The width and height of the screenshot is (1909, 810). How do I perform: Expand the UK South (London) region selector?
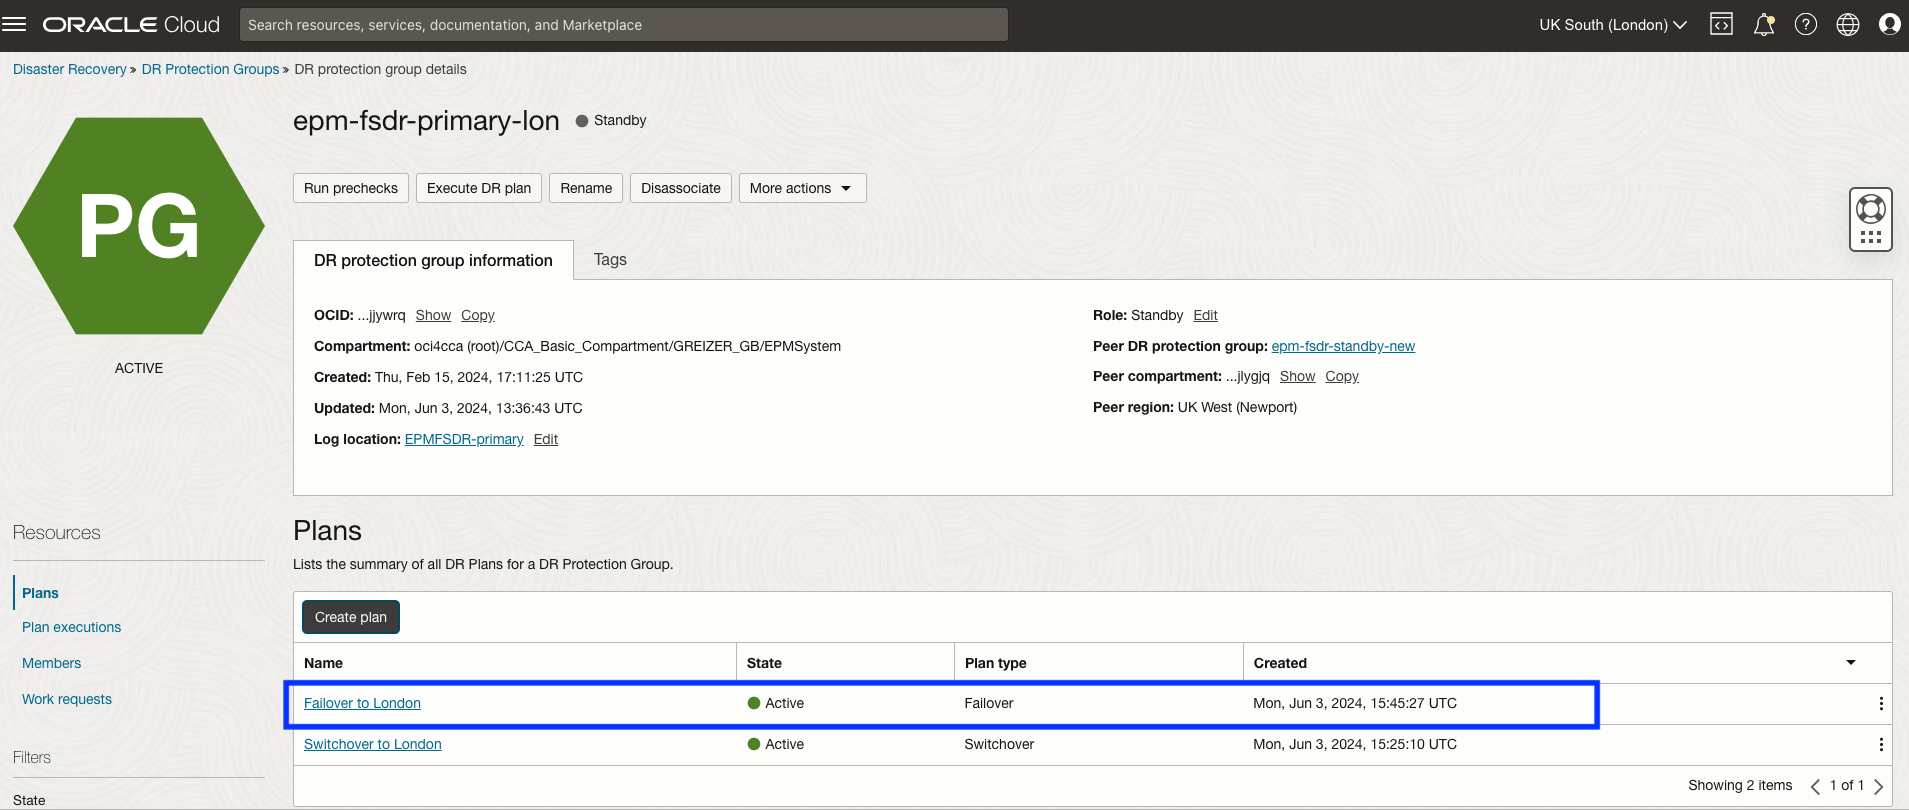tap(1613, 25)
